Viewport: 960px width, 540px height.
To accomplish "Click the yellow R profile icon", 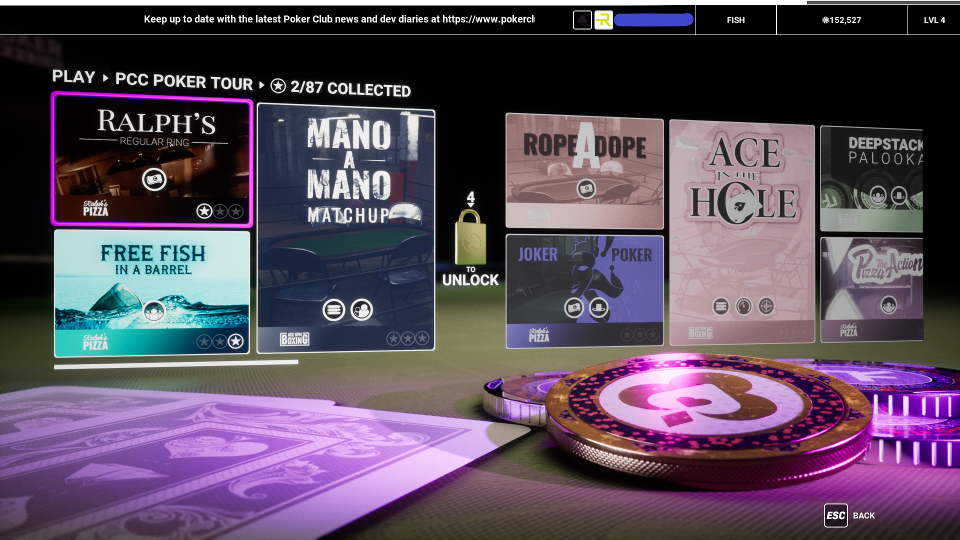I will (603, 20).
